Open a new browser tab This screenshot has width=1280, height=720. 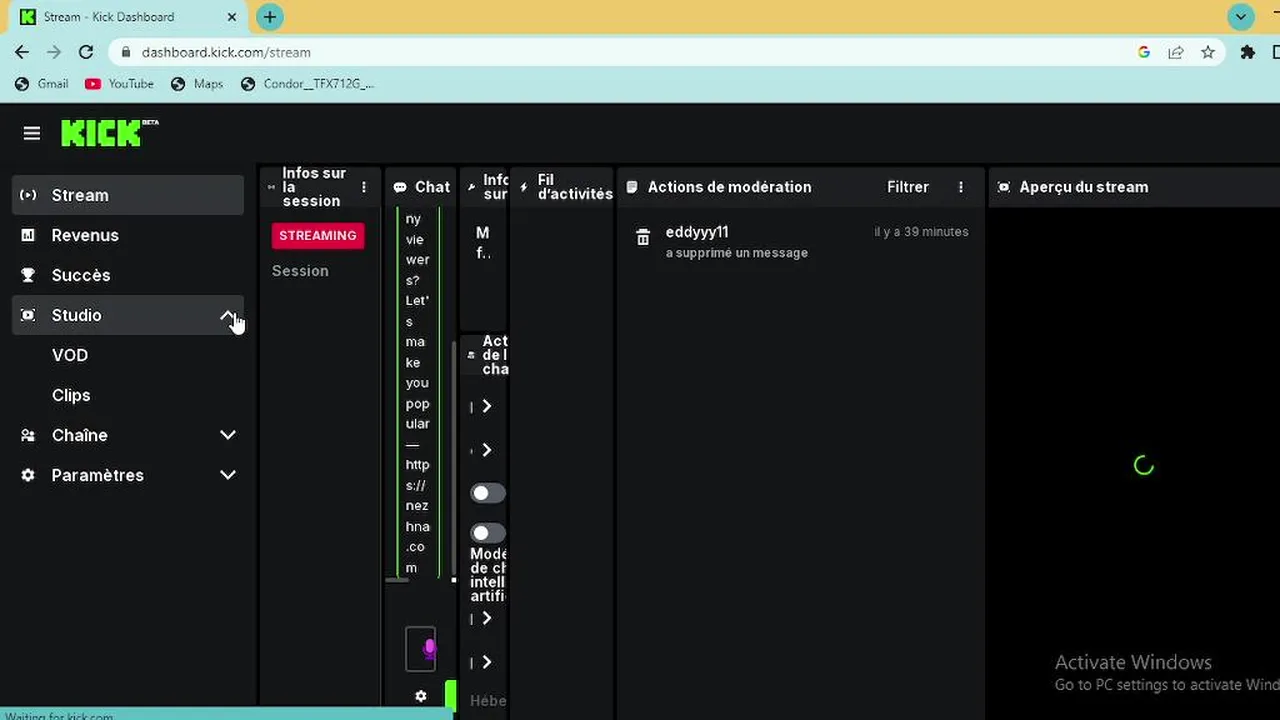[x=269, y=17]
